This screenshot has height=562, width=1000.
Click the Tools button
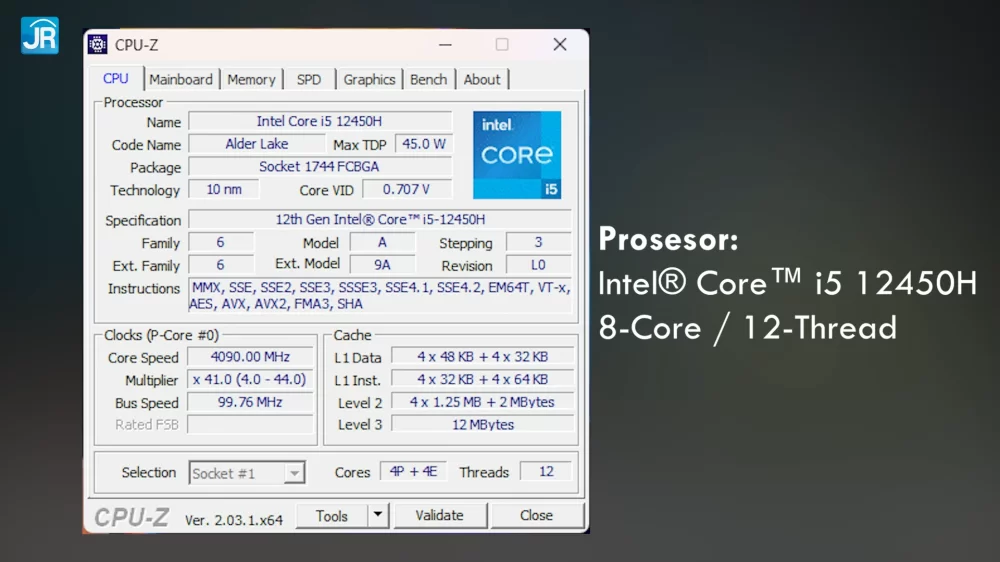(332, 515)
